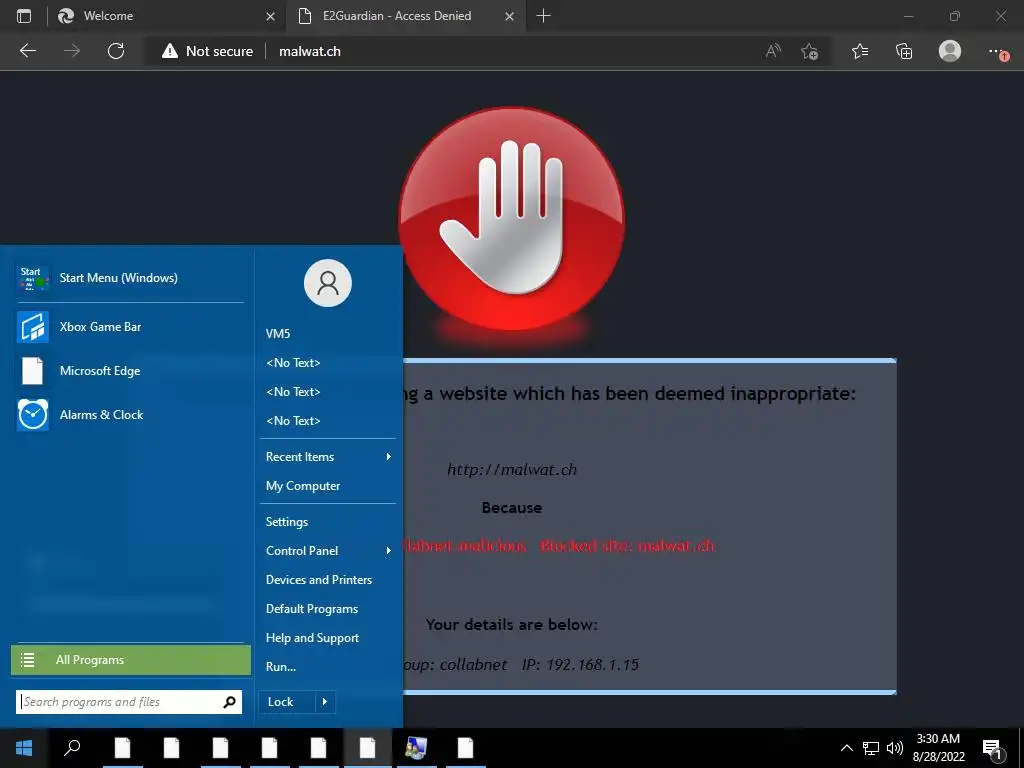1024x768 pixels.
Task: Open the browser profile icon
Action: click(x=950, y=51)
